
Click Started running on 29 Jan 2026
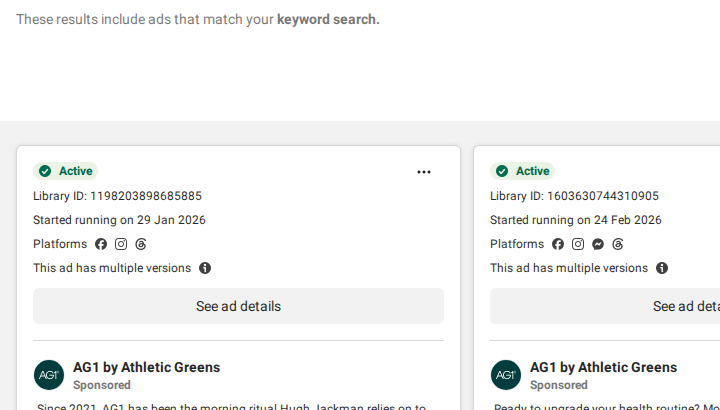click(119, 220)
